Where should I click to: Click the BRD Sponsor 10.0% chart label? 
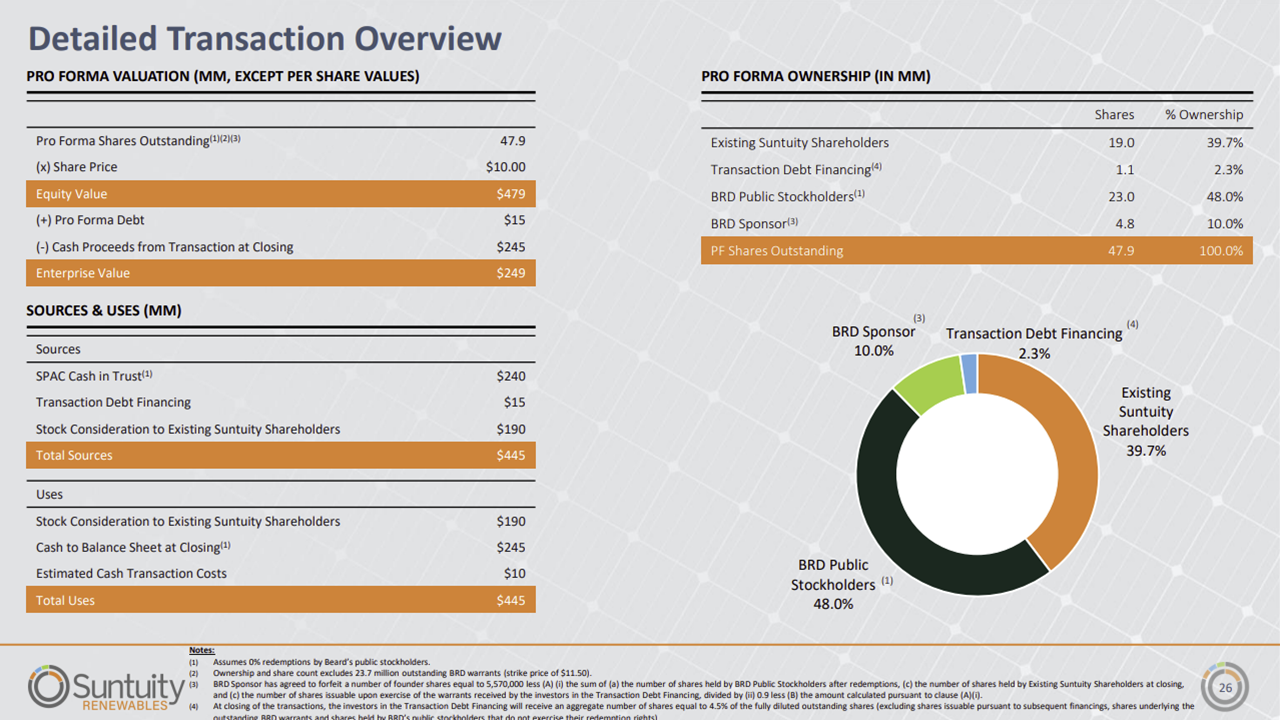[x=873, y=341]
